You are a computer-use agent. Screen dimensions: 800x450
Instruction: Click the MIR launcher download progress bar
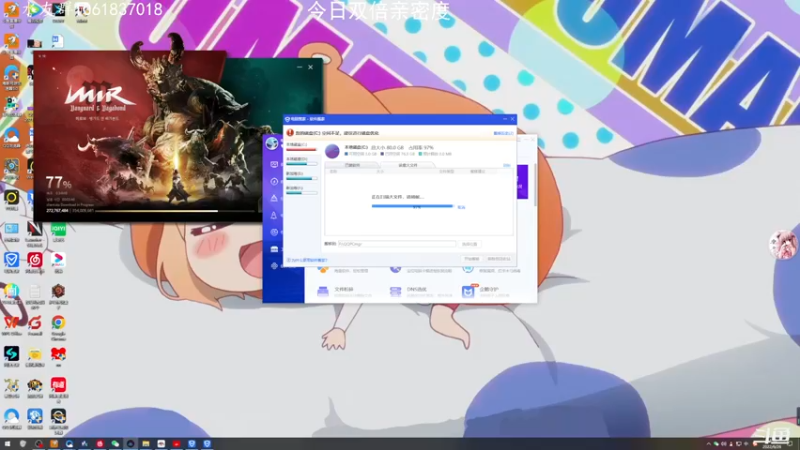(x=174, y=211)
